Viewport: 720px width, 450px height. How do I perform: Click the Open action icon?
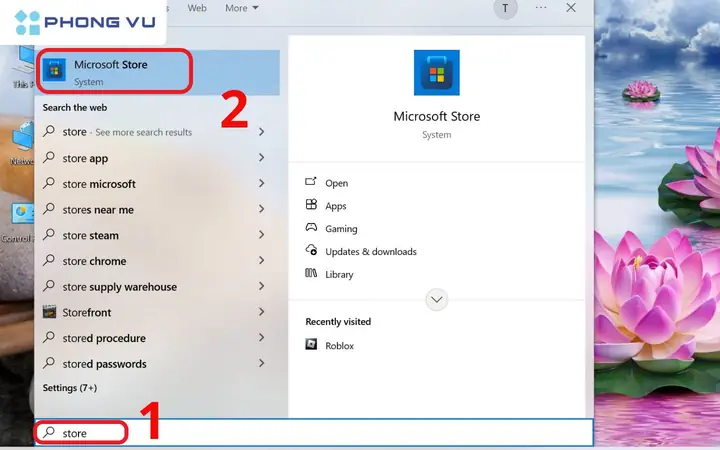[x=311, y=181]
